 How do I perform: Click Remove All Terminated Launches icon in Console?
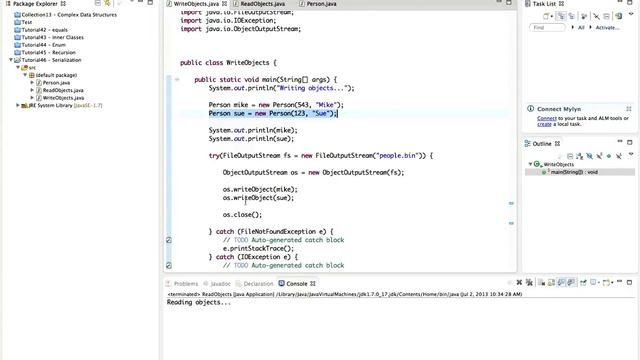coord(529,282)
